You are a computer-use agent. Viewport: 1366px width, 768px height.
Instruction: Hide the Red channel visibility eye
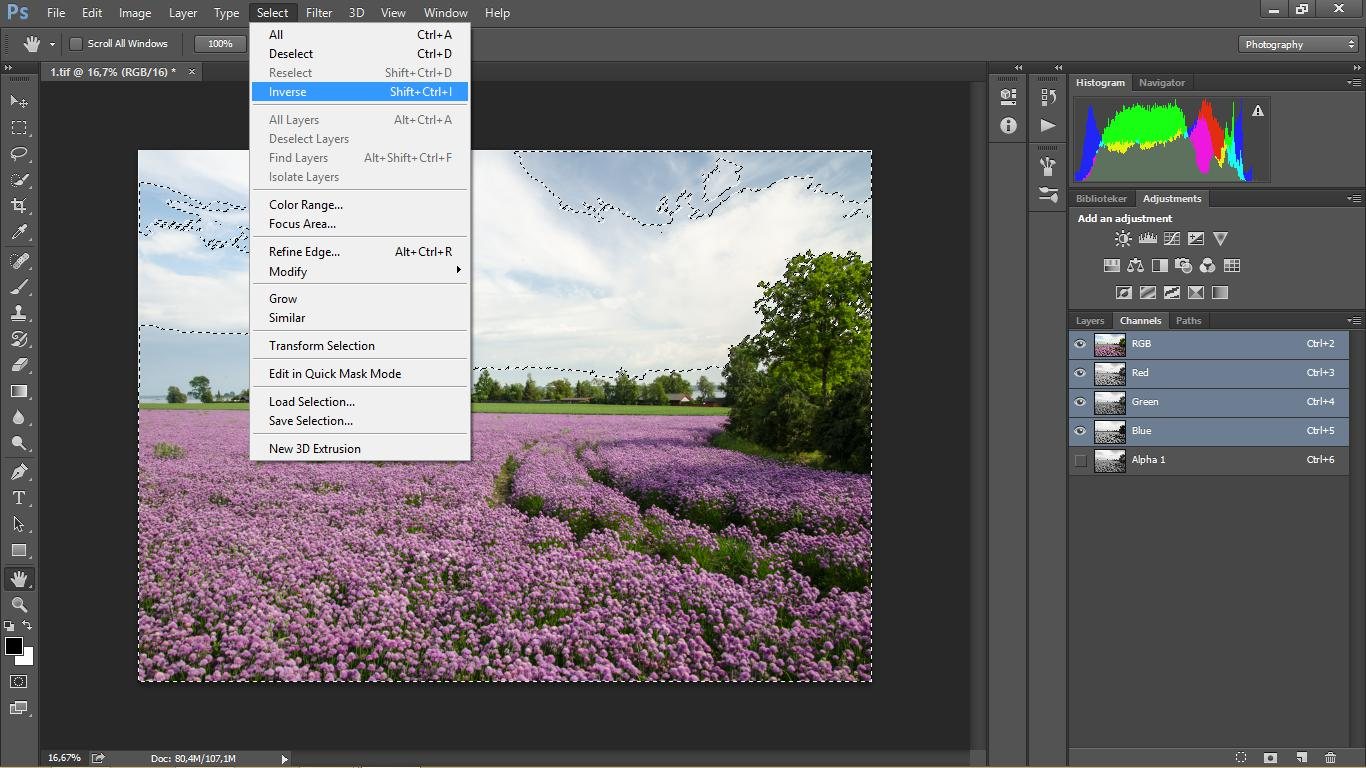[1080, 373]
